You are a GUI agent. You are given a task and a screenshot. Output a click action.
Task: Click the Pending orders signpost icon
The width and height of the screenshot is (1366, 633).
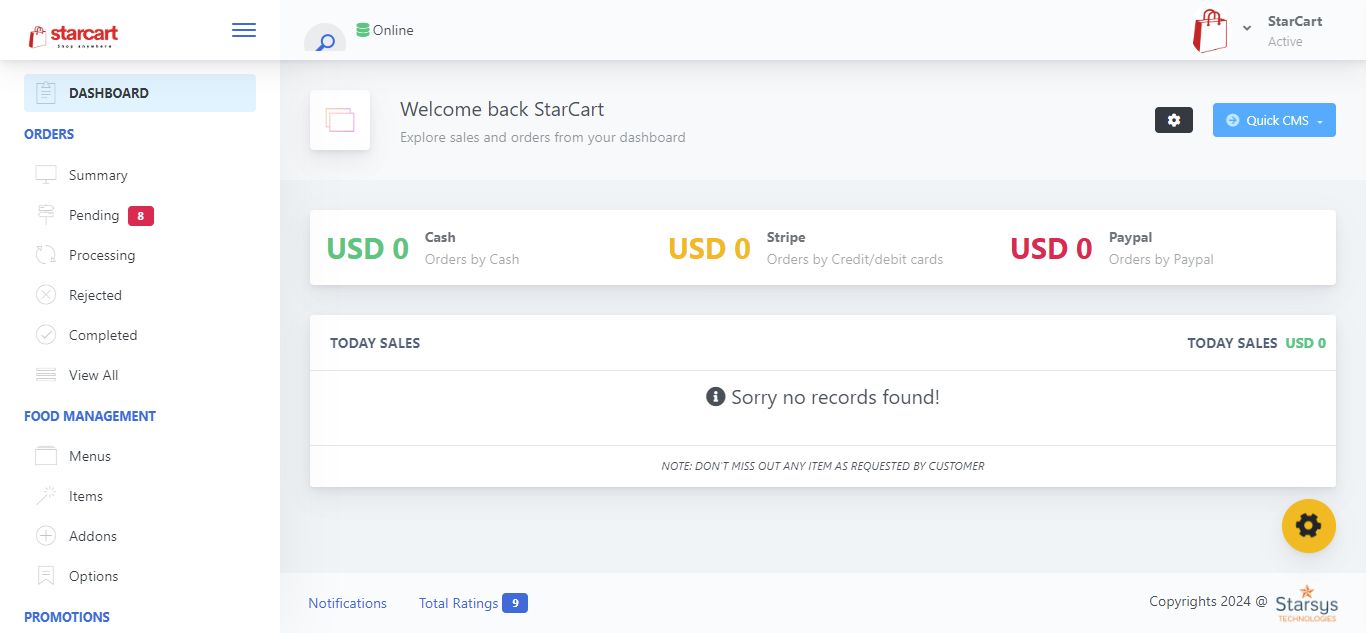pos(46,215)
